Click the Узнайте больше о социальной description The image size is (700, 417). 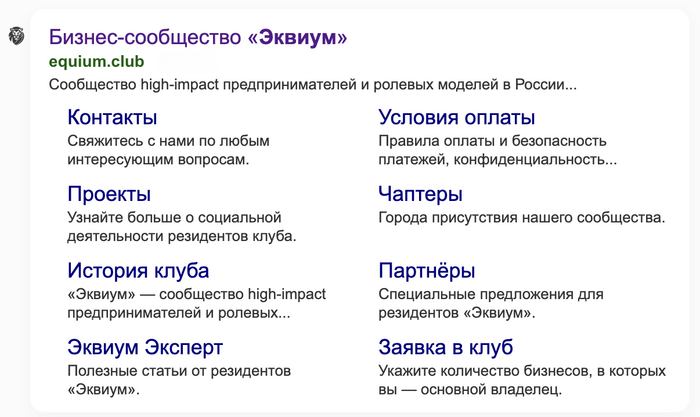point(181,227)
